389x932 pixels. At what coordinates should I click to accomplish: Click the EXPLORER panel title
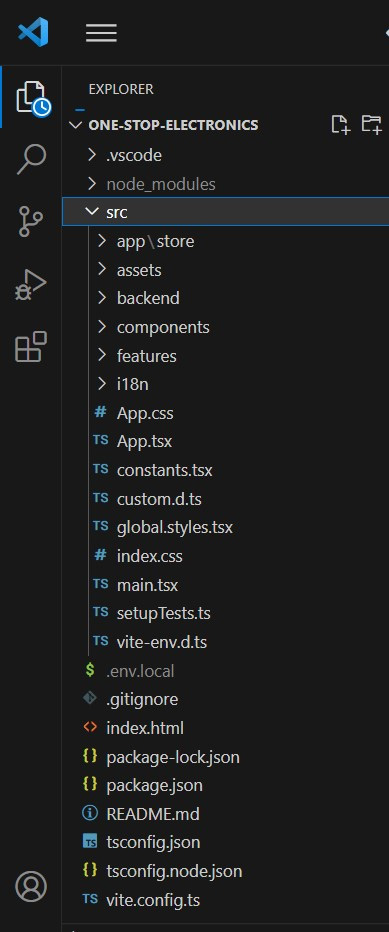point(121,89)
